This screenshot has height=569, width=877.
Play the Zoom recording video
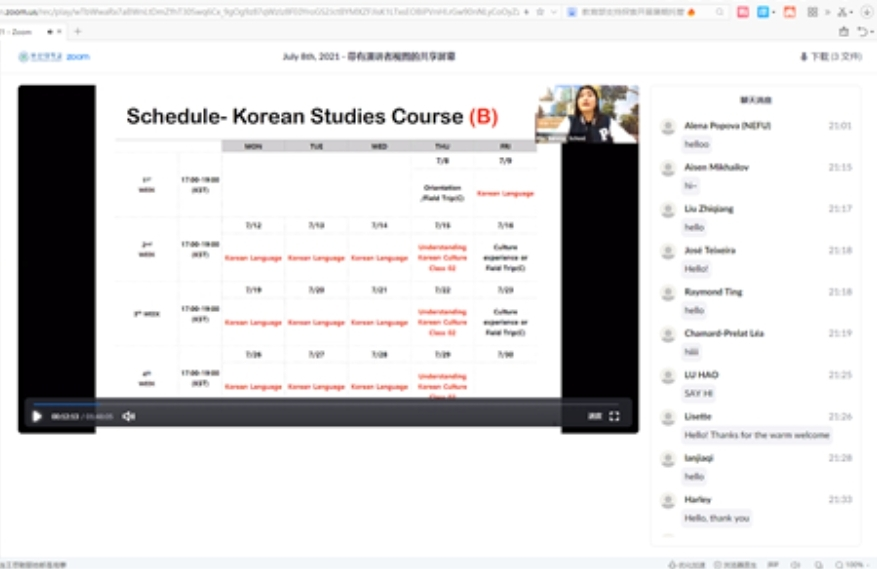(x=38, y=416)
